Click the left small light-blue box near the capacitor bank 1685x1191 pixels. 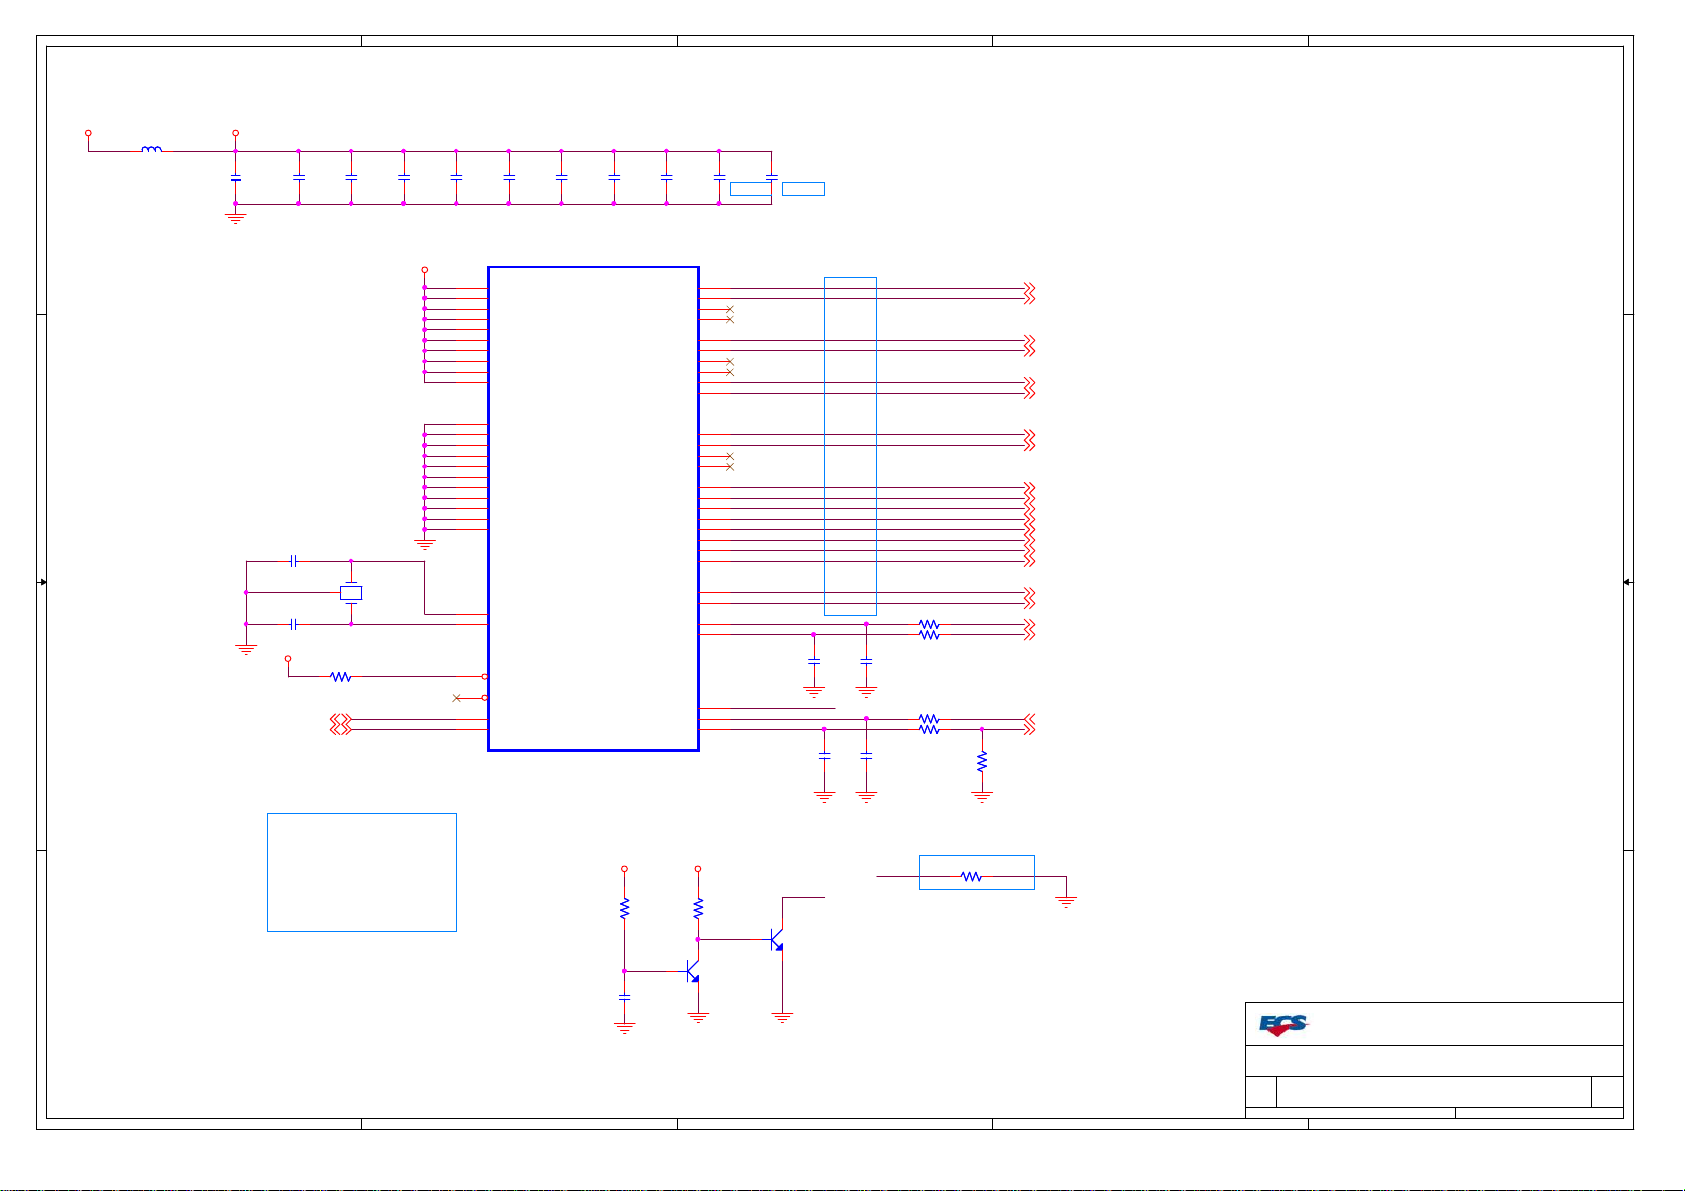pyautogui.click(x=751, y=189)
